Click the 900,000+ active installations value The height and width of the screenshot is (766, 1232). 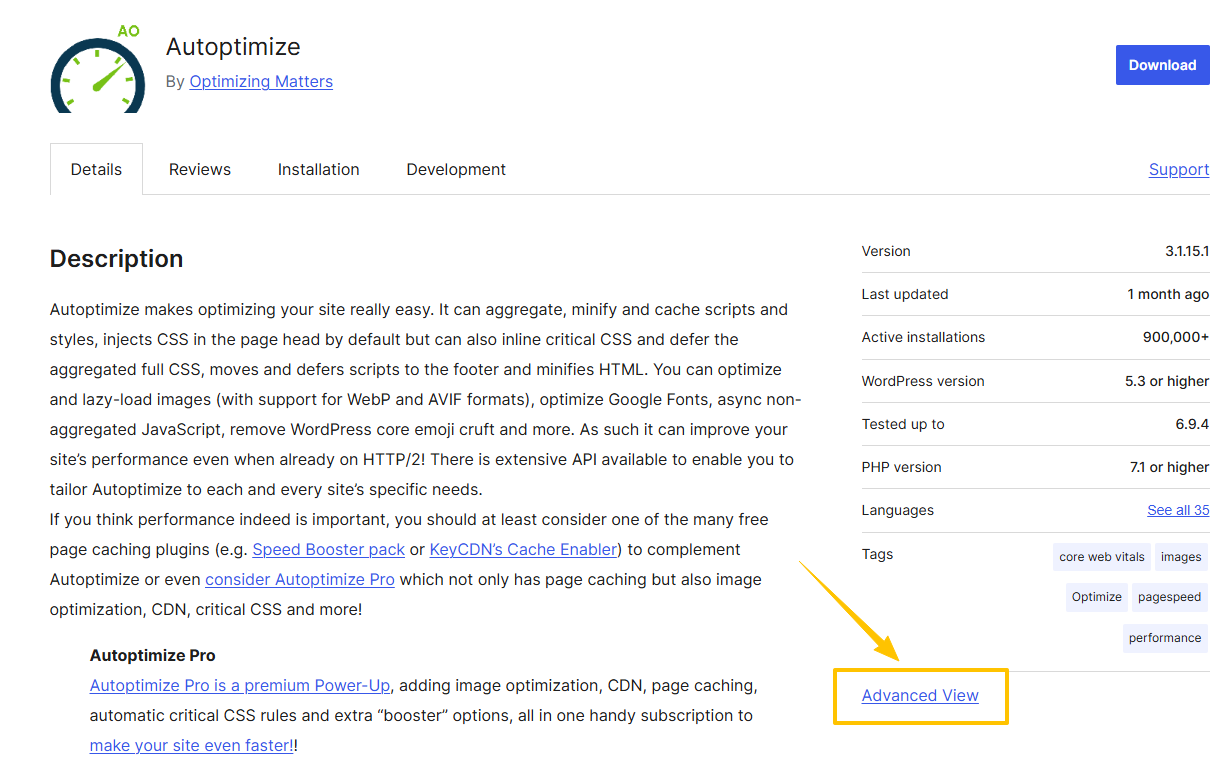tap(1176, 337)
